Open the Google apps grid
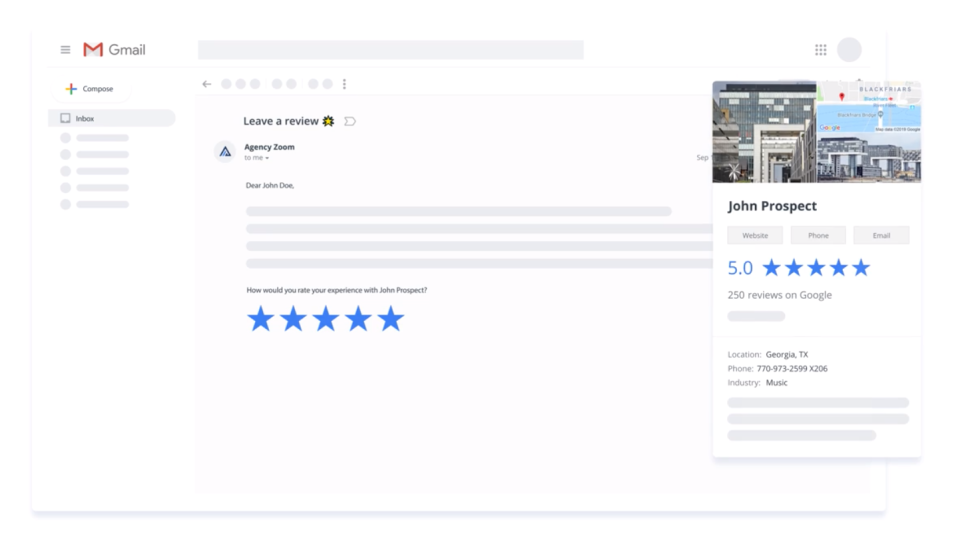This screenshot has height=542, width=960. [820, 50]
